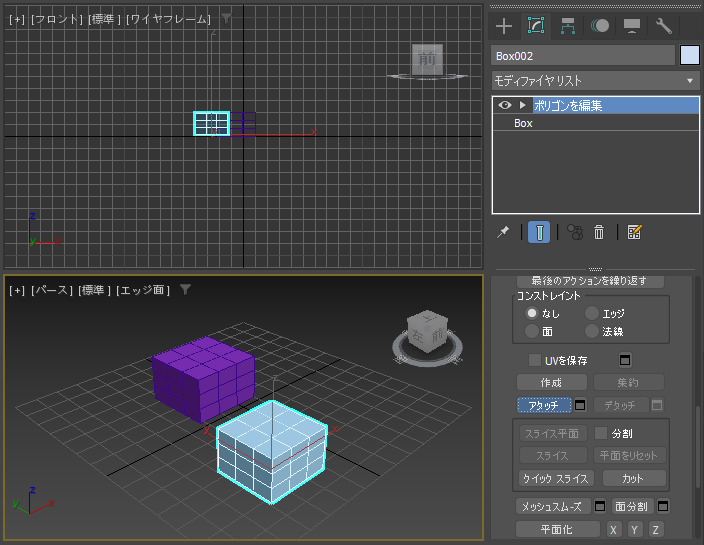Open the perspective viewport [標準] menu
Screen dimensions: 704x545
94,290
